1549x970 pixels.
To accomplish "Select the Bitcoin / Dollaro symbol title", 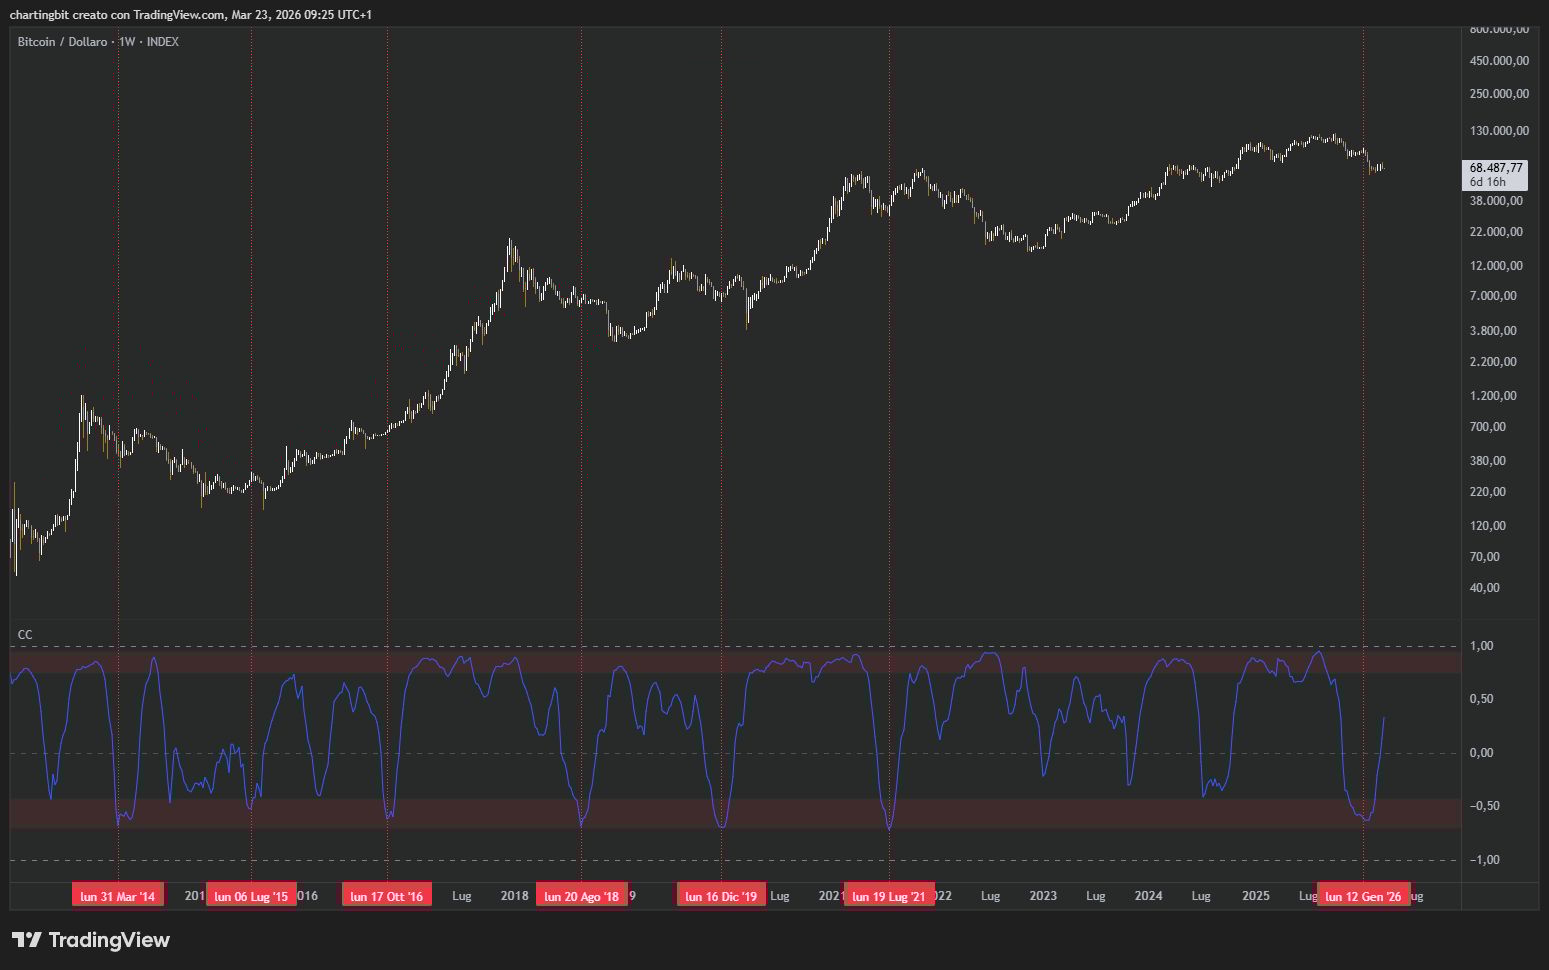I will 62,42.
